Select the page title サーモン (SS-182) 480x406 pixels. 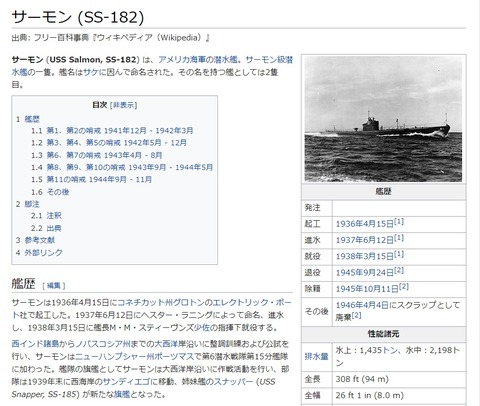click(78, 17)
